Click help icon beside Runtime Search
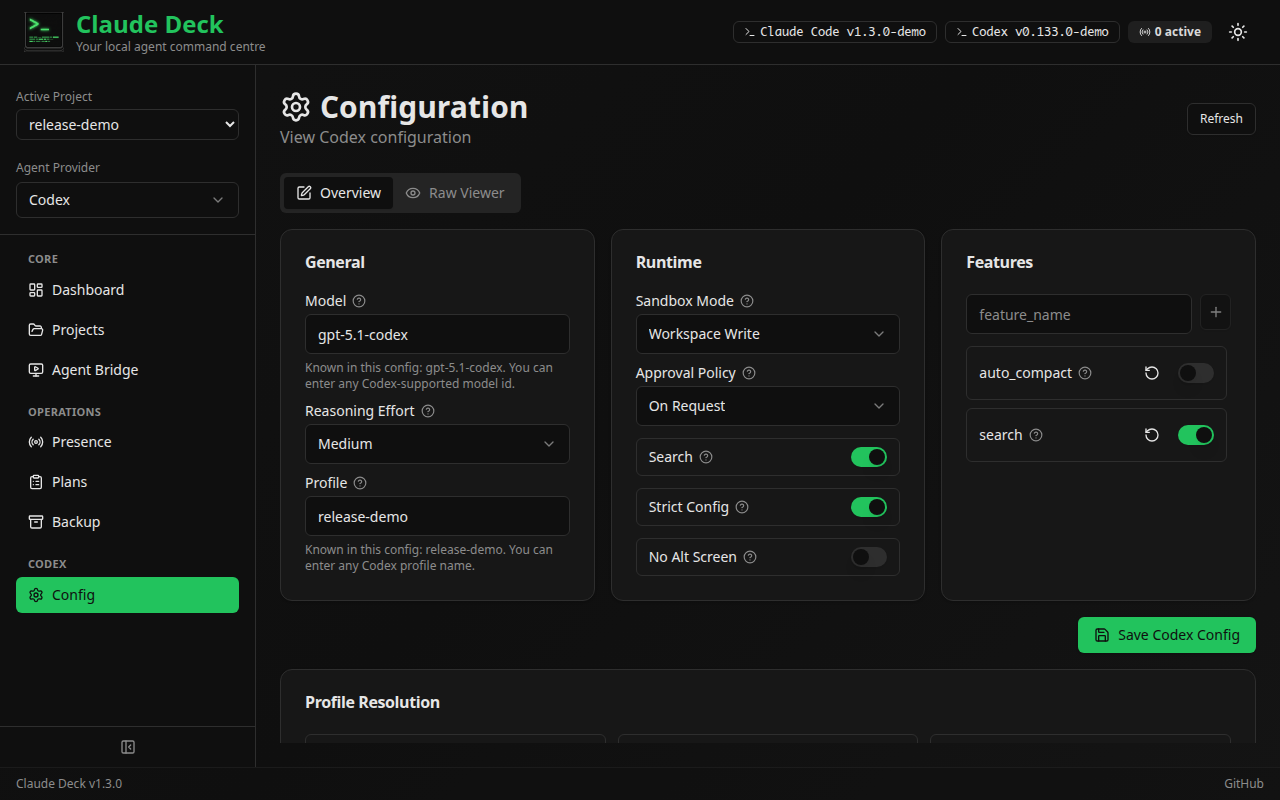 (x=706, y=457)
